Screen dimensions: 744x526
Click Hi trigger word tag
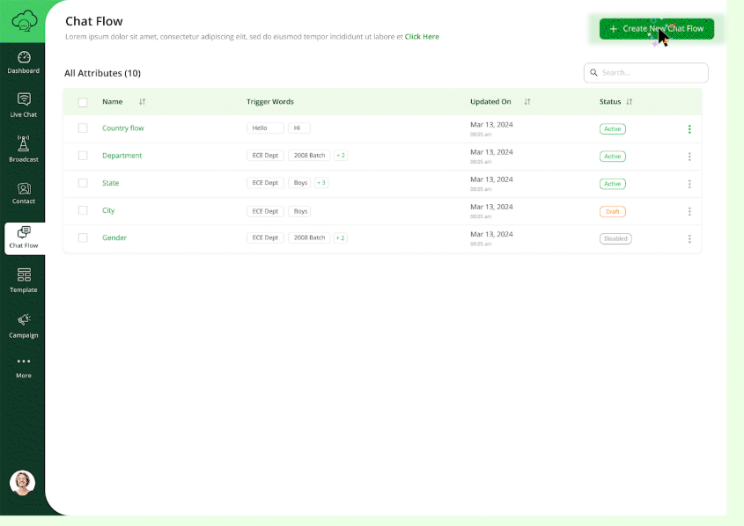(299, 128)
